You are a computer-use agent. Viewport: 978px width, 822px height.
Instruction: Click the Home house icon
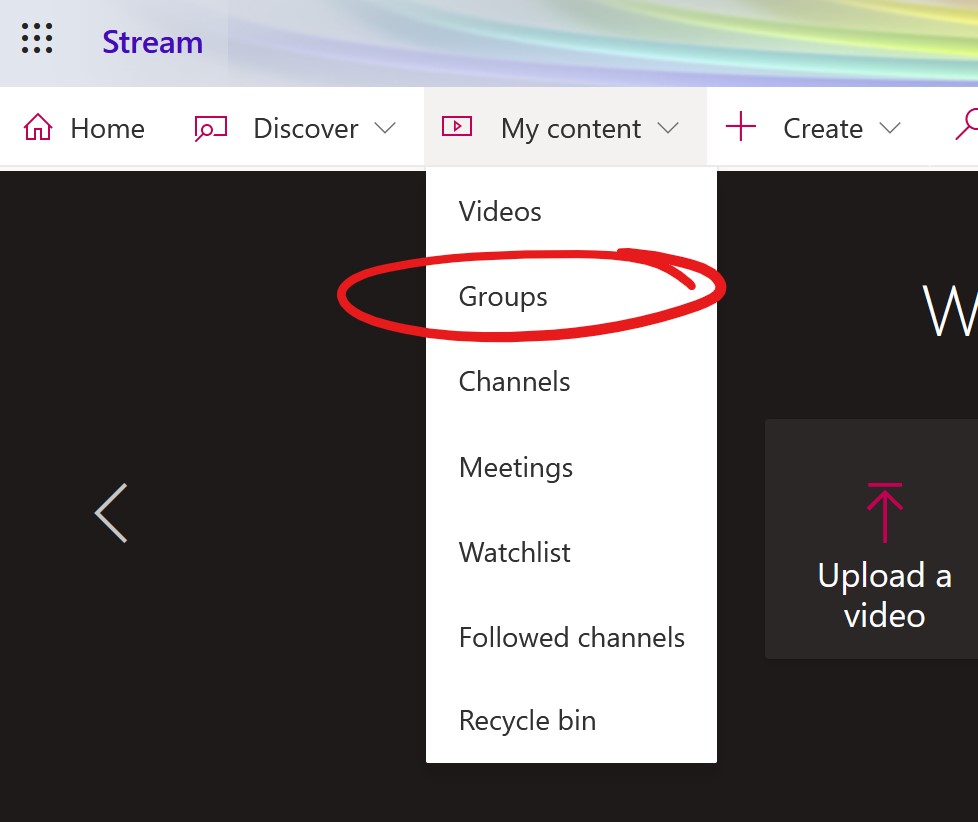pos(36,127)
